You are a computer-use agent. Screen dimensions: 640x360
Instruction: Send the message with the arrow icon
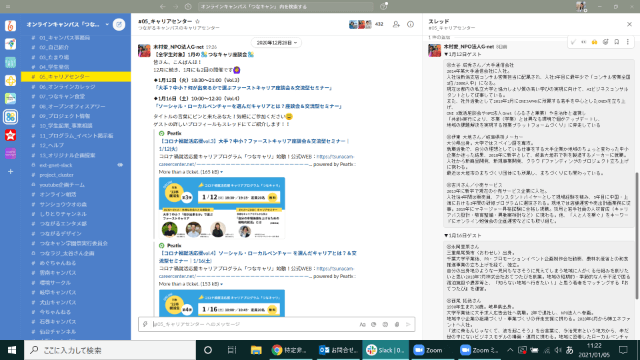pos(408,324)
